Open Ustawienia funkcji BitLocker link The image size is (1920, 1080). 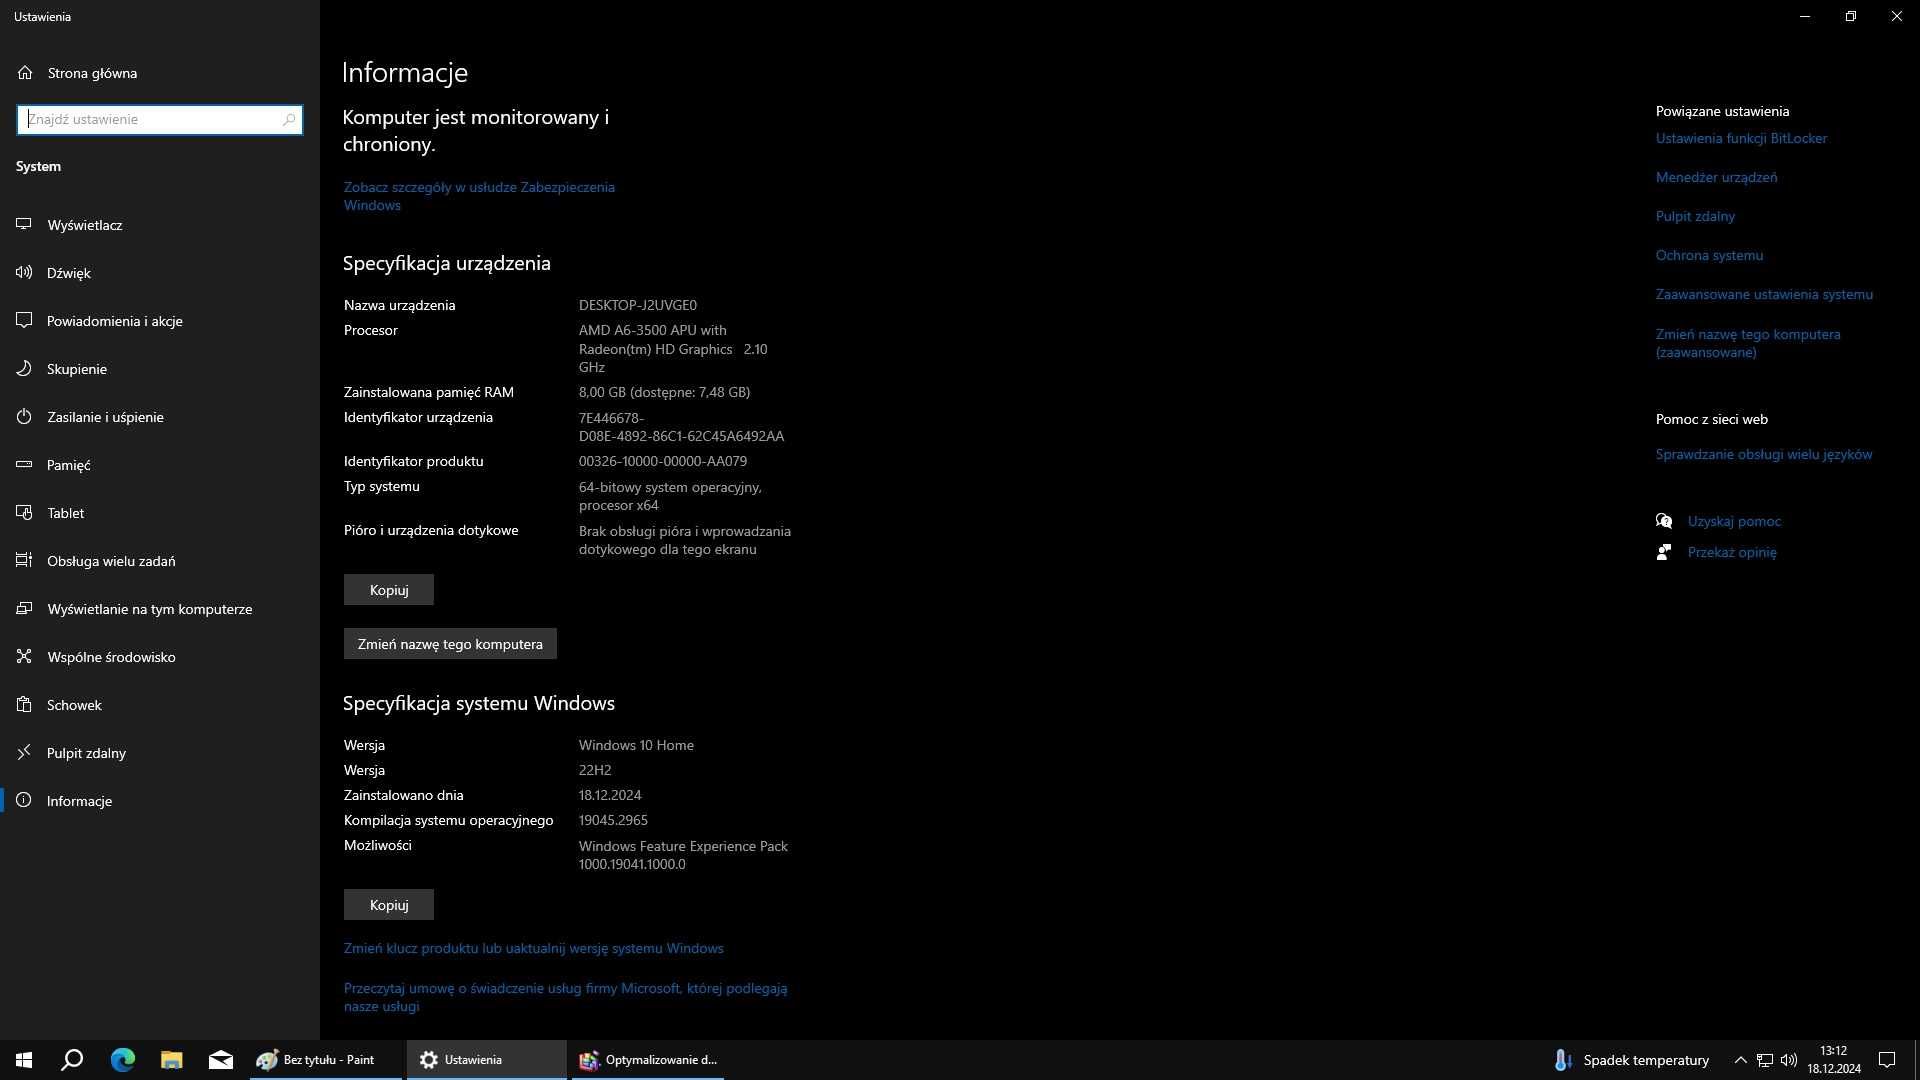click(x=1741, y=138)
